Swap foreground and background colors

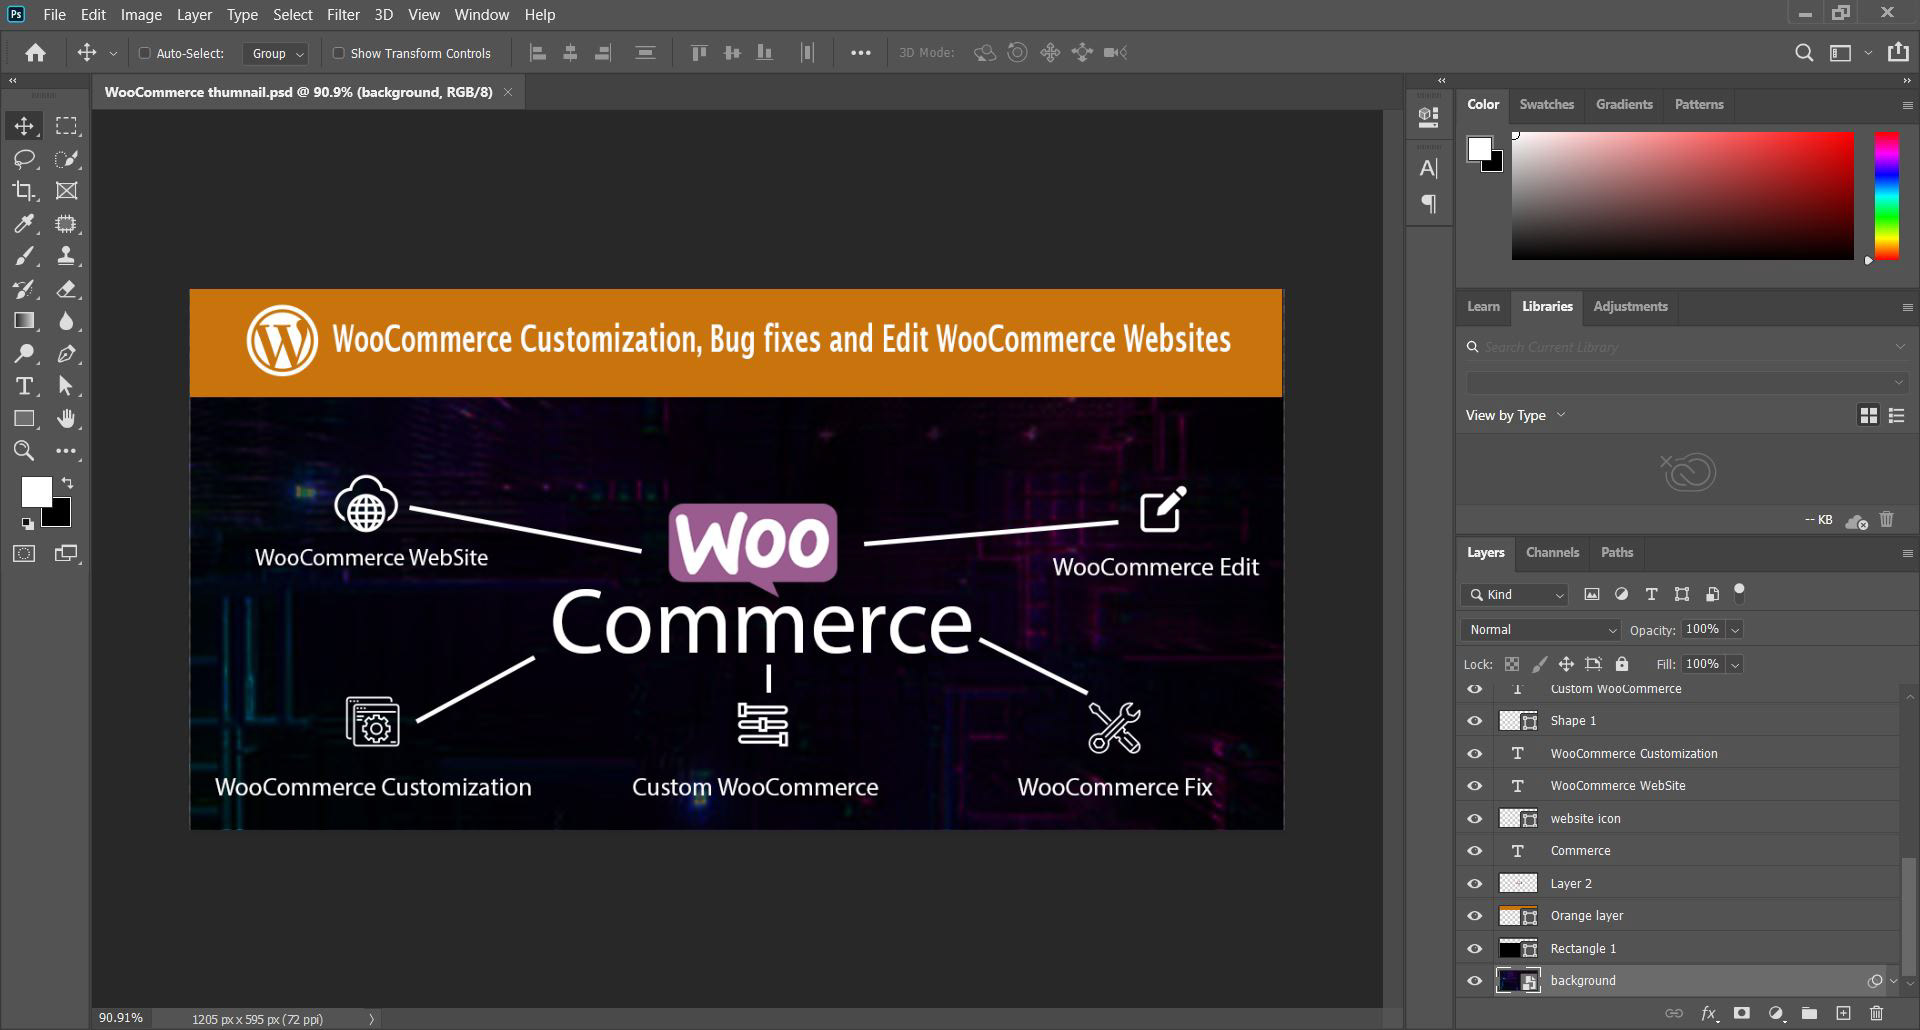[67, 483]
